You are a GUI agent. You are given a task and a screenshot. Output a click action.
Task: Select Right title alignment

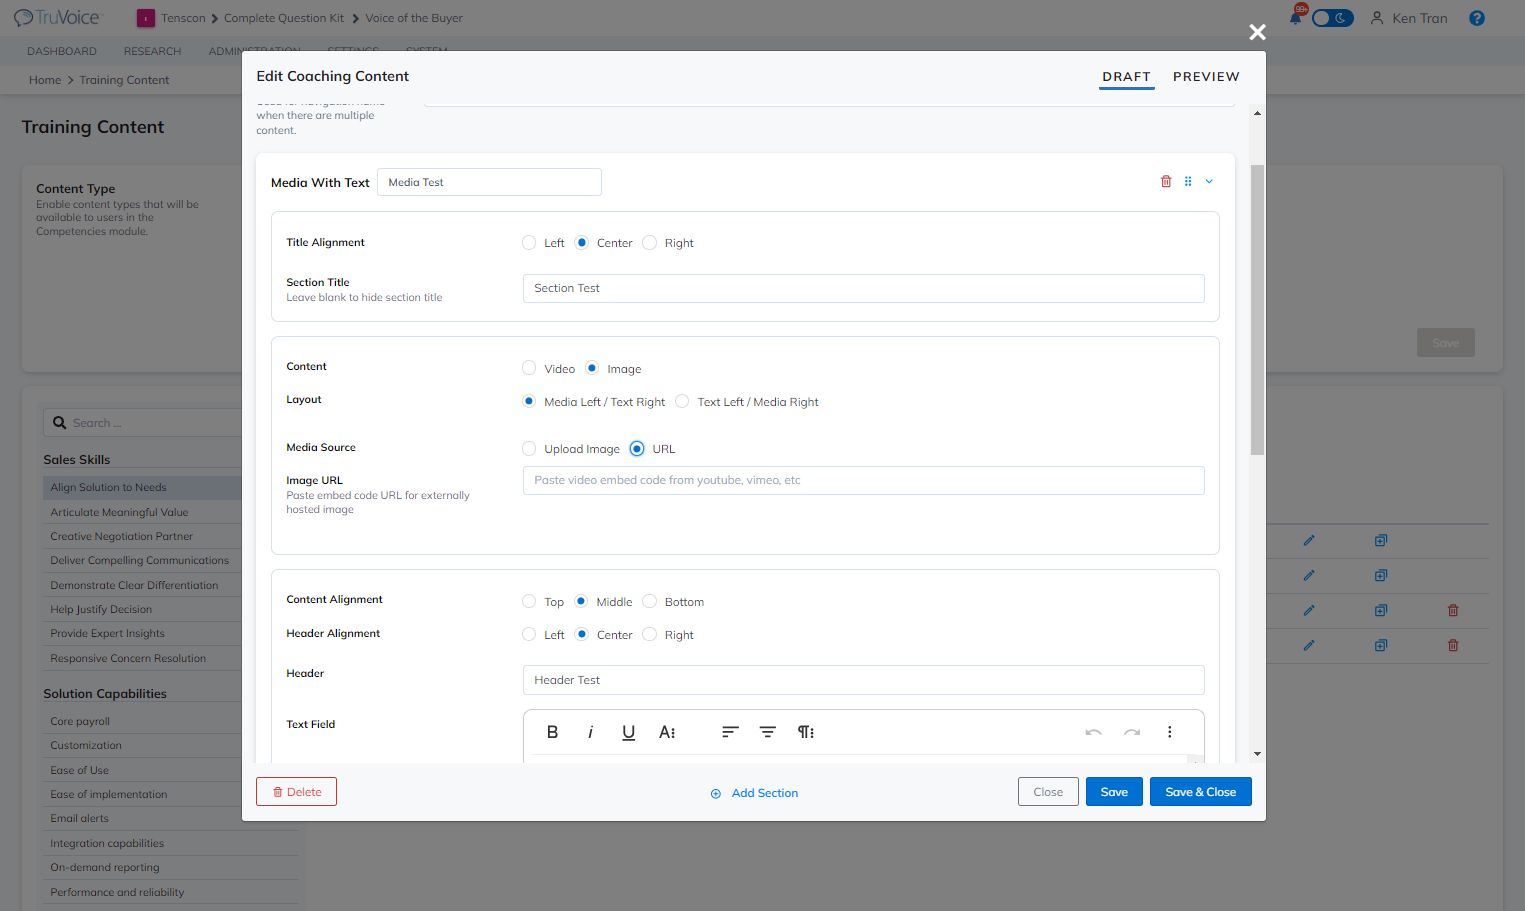(x=649, y=243)
